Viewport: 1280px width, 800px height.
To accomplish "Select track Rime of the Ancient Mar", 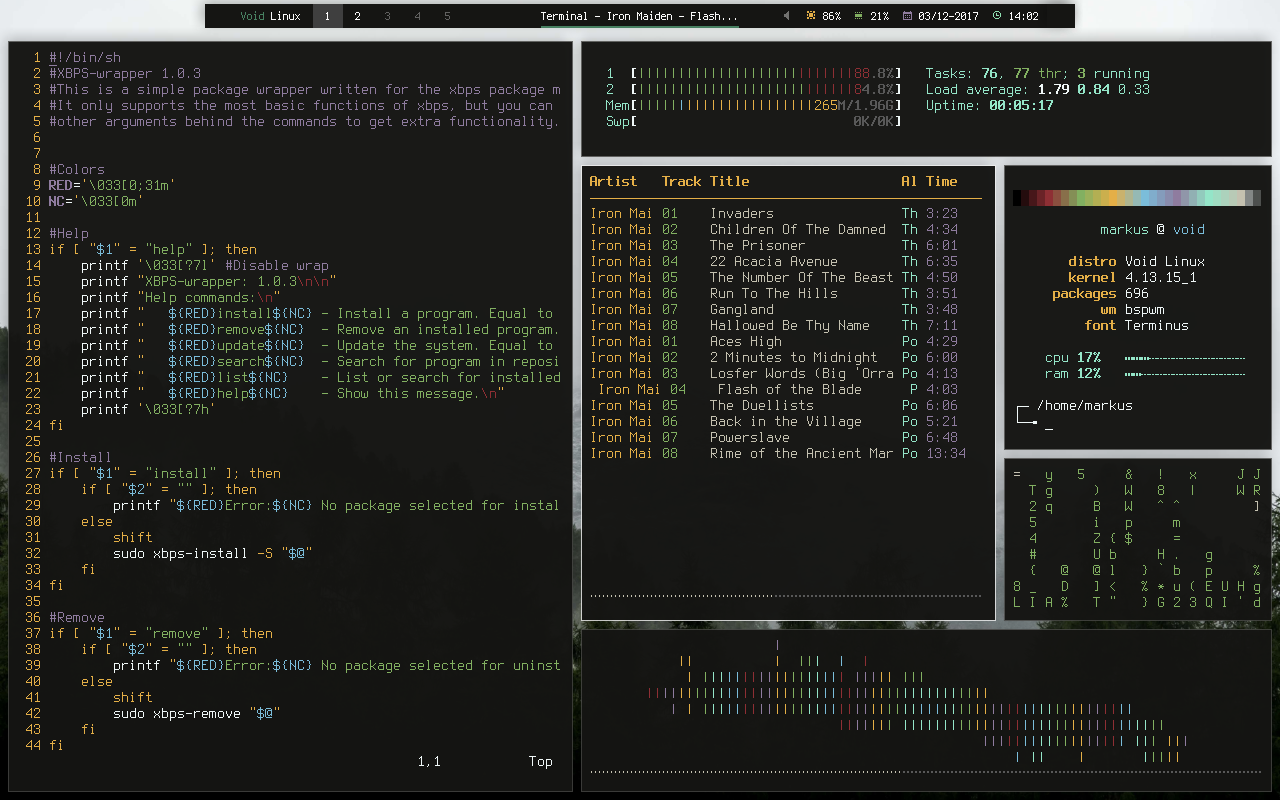I will pyautogui.click(x=786, y=453).
